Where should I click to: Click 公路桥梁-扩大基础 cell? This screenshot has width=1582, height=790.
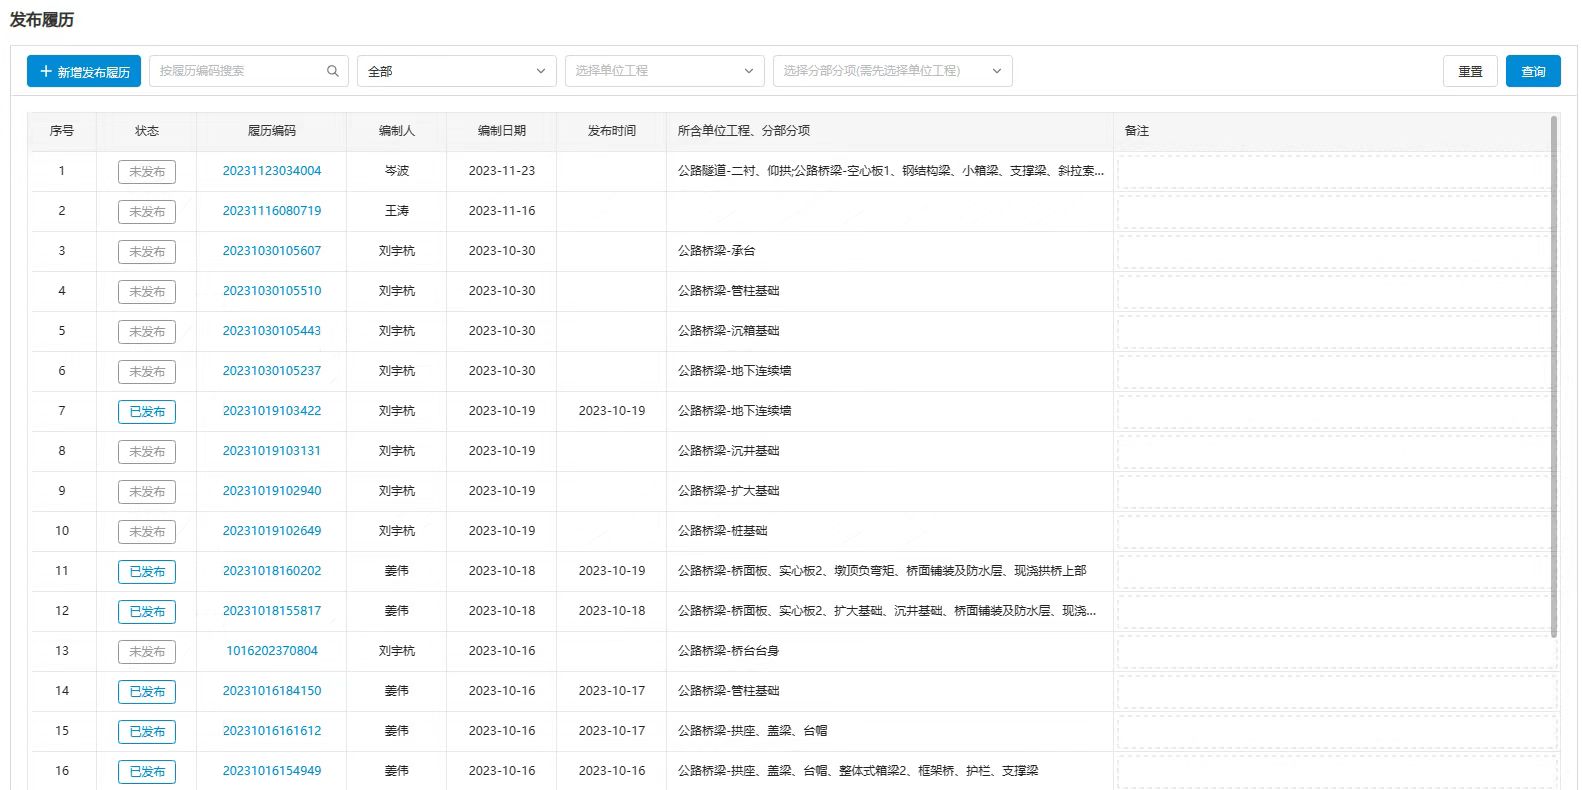pyautogui.click(x=728, y=491)
